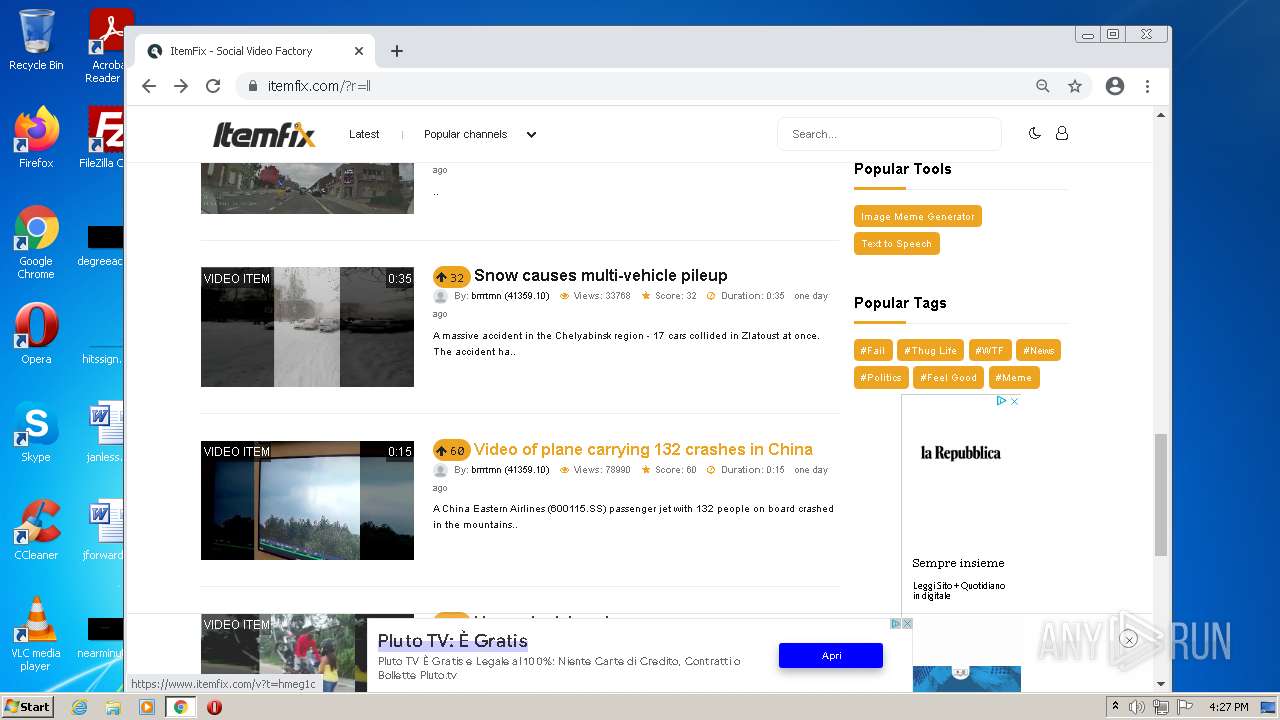This screenshot has height=720, width=1280.
Task: Select the #Thug Life tag
Action: [x=930, y=350]
